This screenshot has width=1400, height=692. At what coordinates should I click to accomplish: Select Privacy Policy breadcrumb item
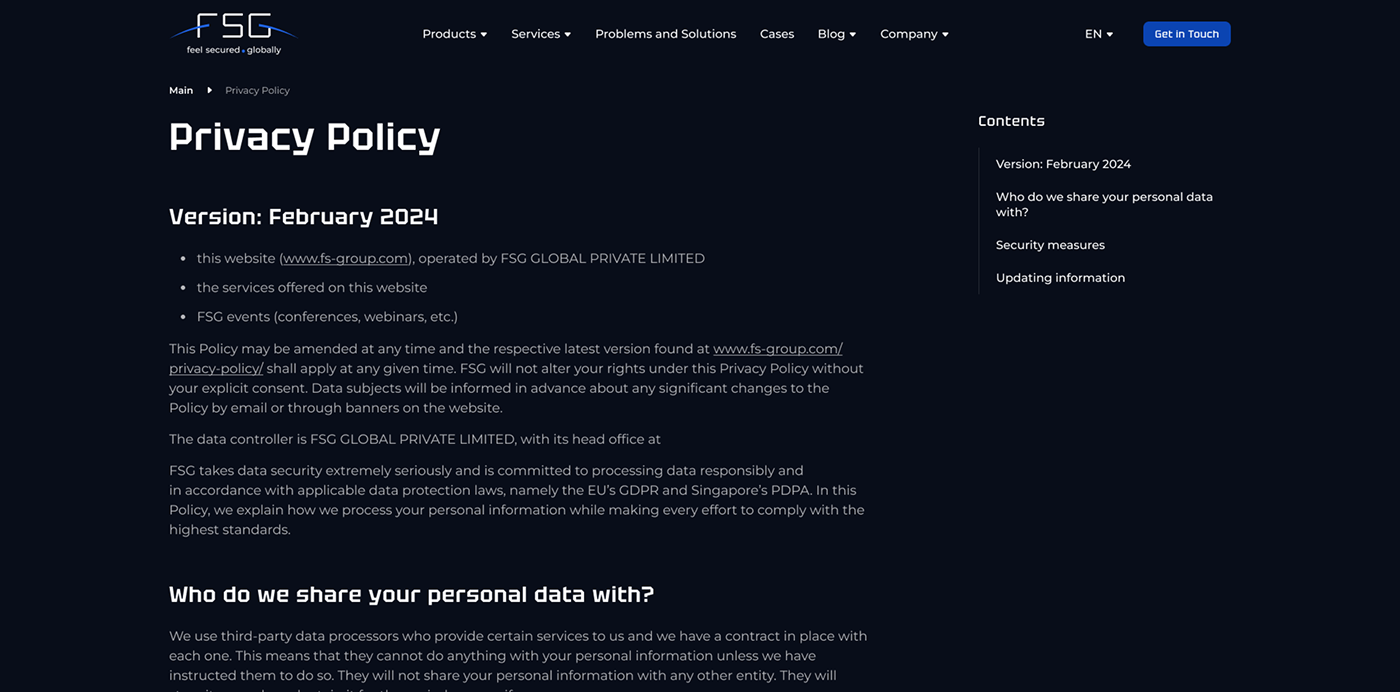click(257, 90)
